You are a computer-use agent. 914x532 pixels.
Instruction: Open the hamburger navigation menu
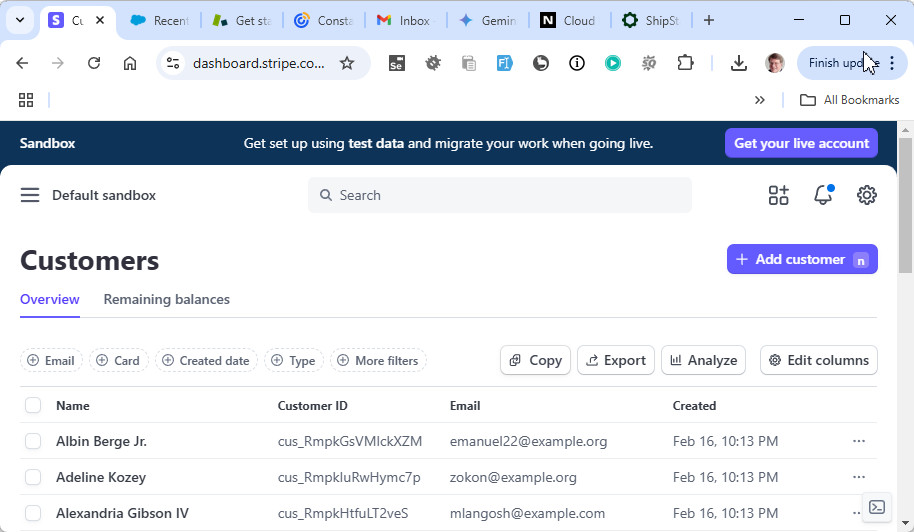pyautogui.click(x=30, y=195)
